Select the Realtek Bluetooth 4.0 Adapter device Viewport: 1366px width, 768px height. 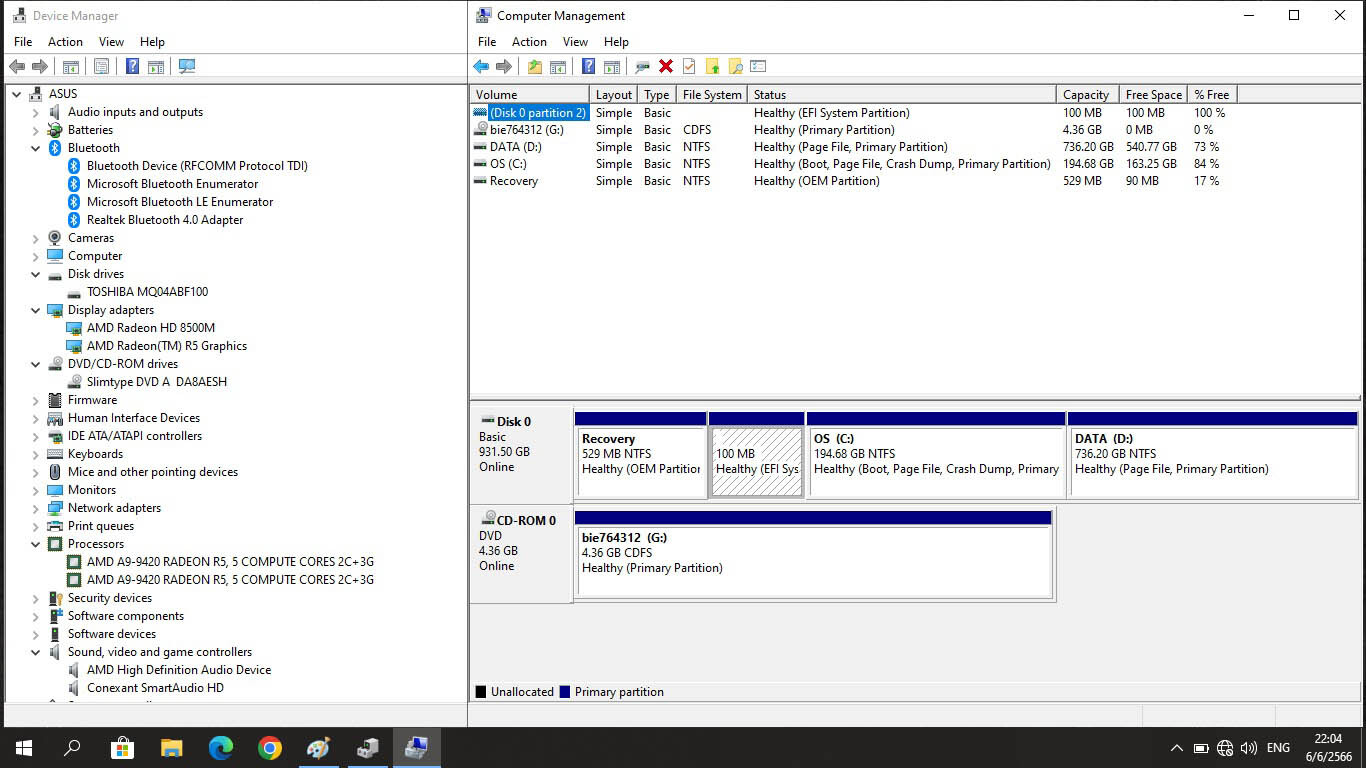[165, 220]
